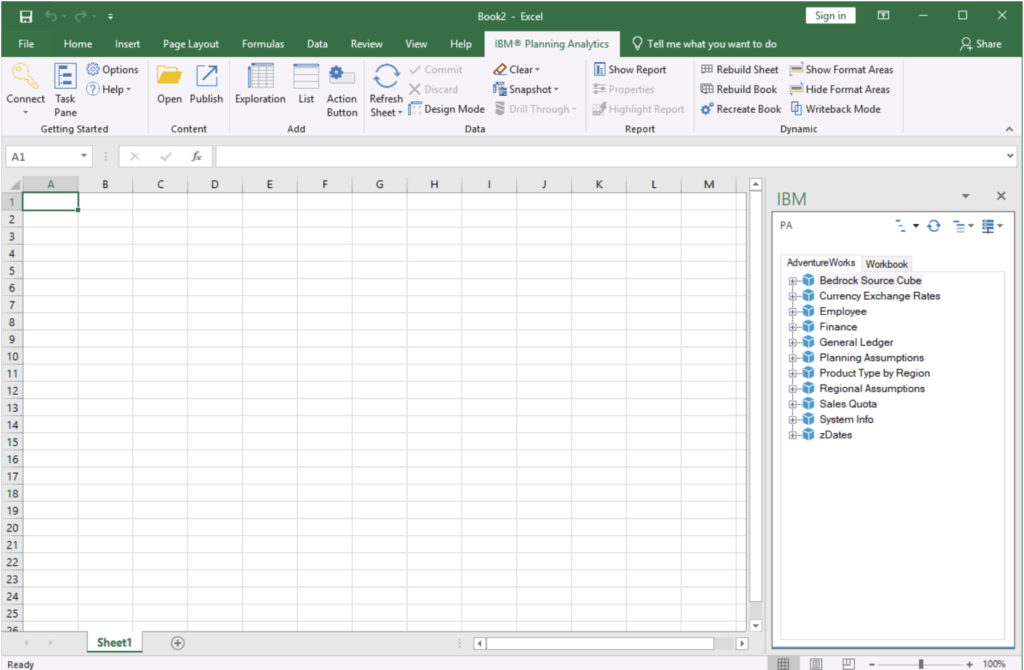Insert a List from the ribbon
The image size is (1024, 670).
click(306, 77)
